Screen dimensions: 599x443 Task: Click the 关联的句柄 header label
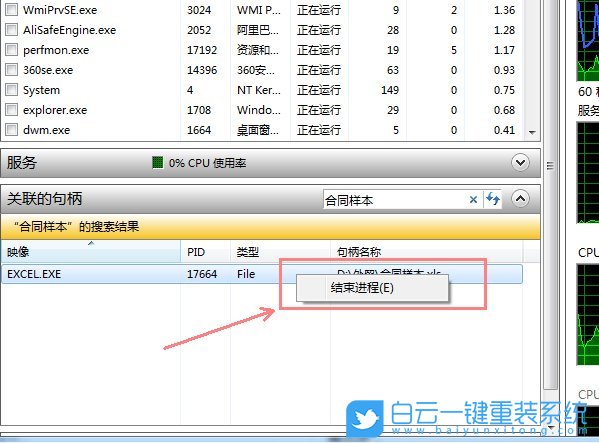(45, 199)
